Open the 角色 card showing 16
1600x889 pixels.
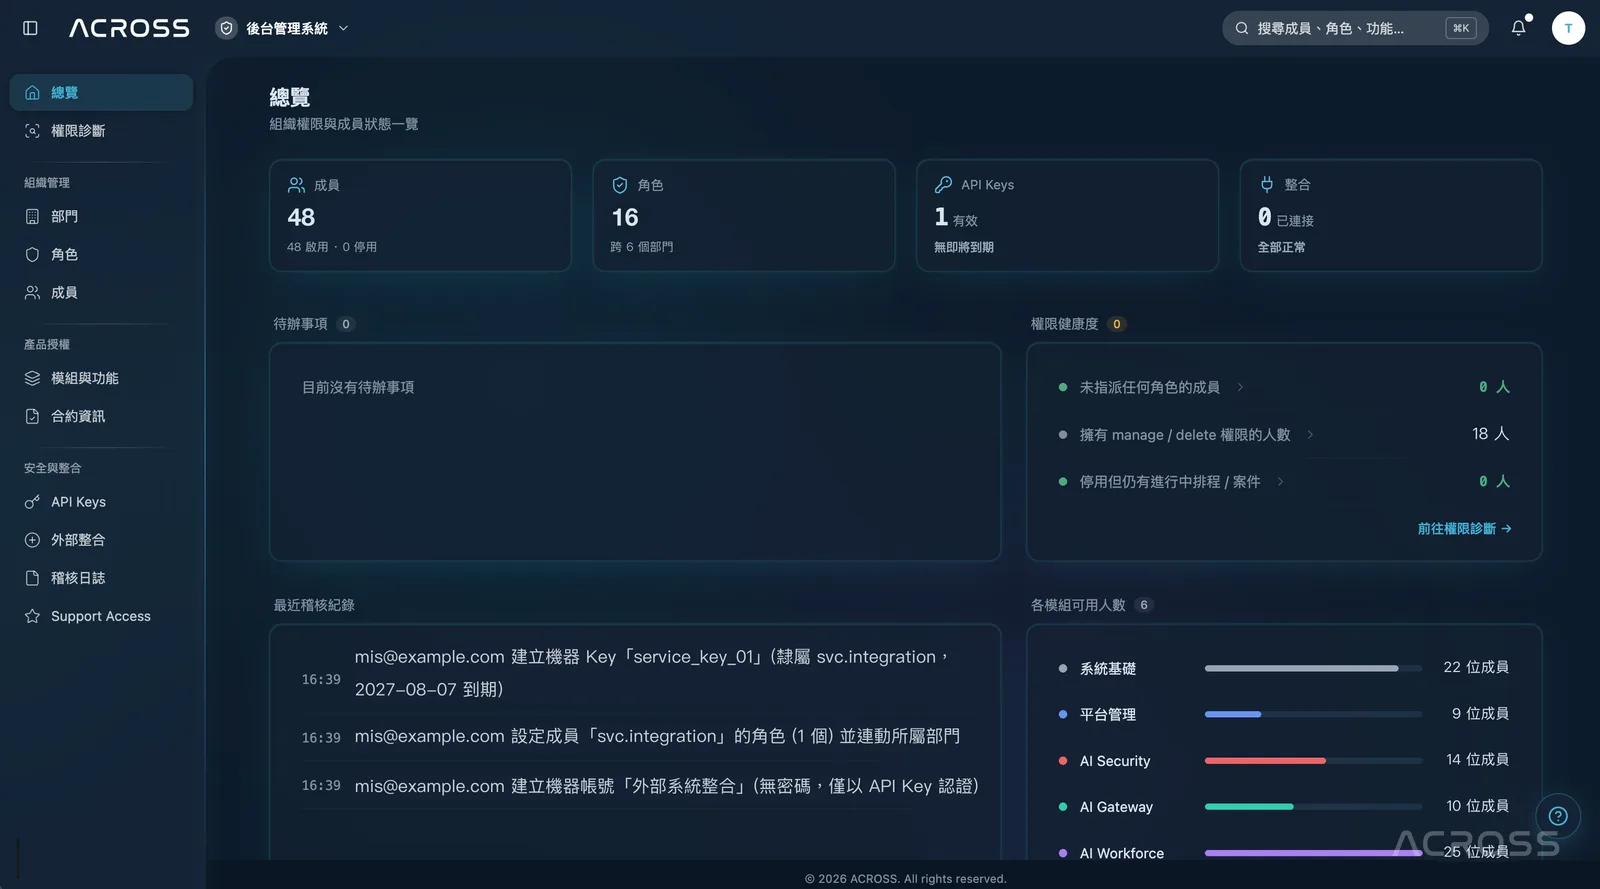(744, 215)
